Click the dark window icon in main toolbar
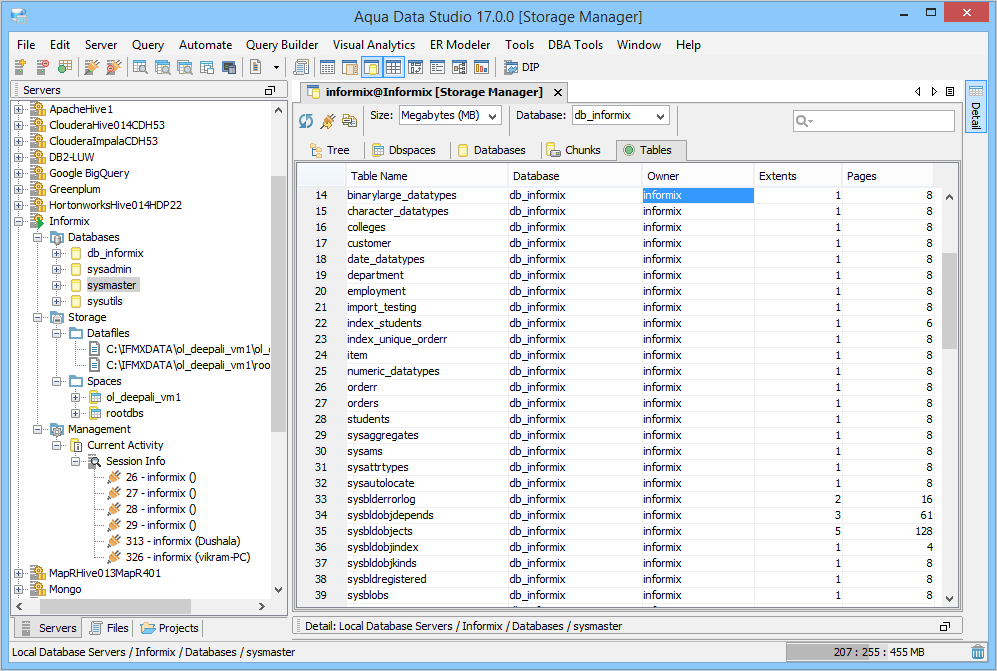997x671 pixels. tap(229, 67)
